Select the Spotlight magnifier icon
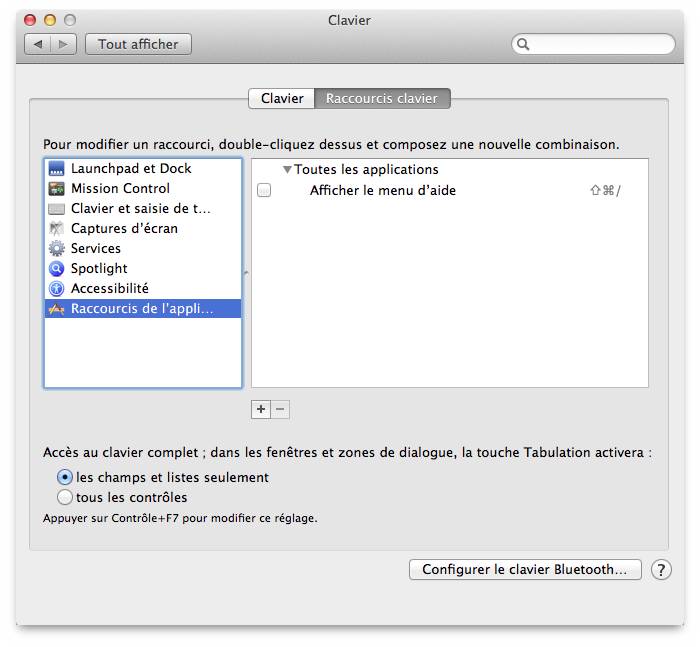 [56, 269]
